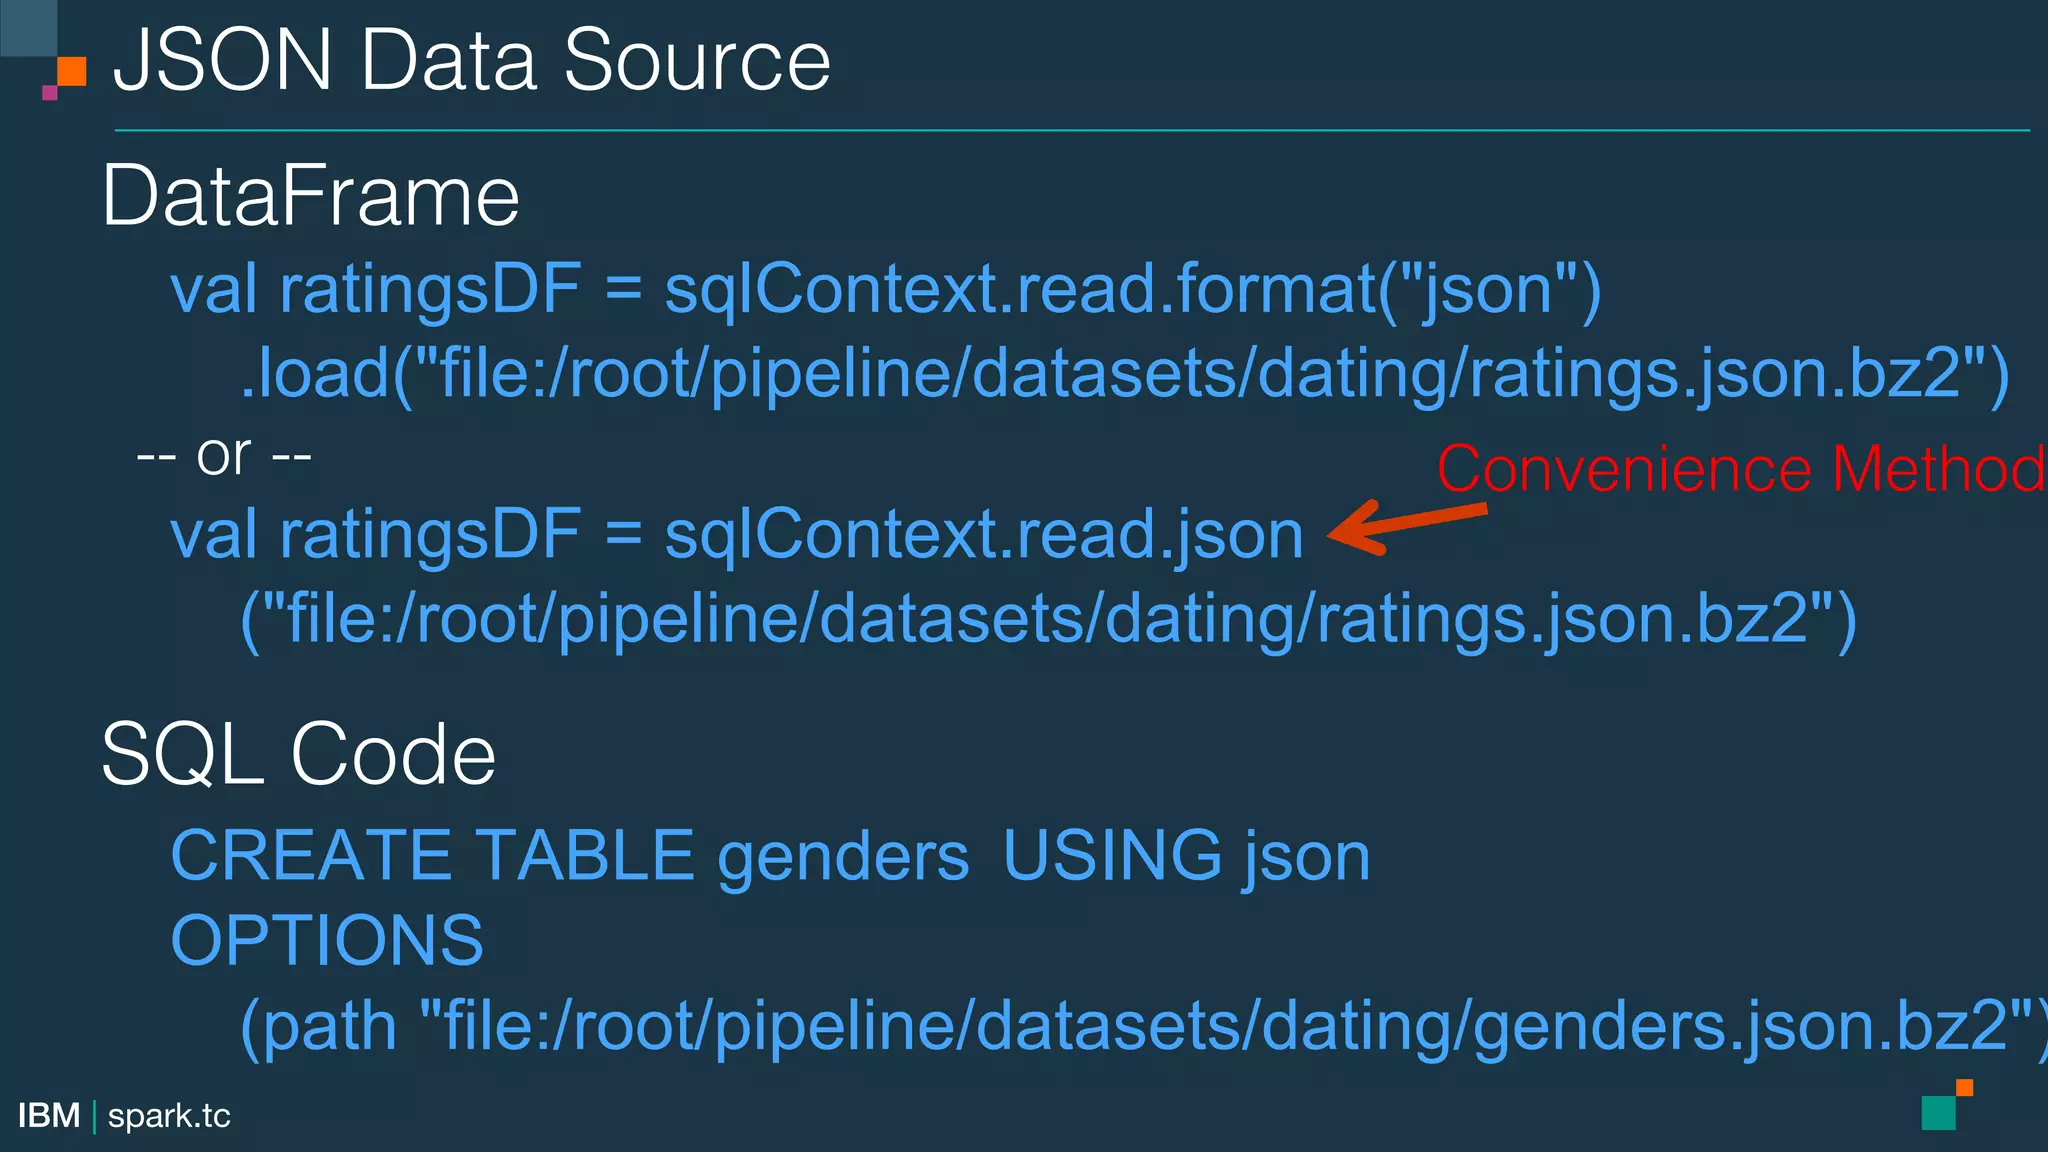This screenshot has height=1152, width=2048.
Task: Click the Convenience Method red label
Action: coord(1741,469)
